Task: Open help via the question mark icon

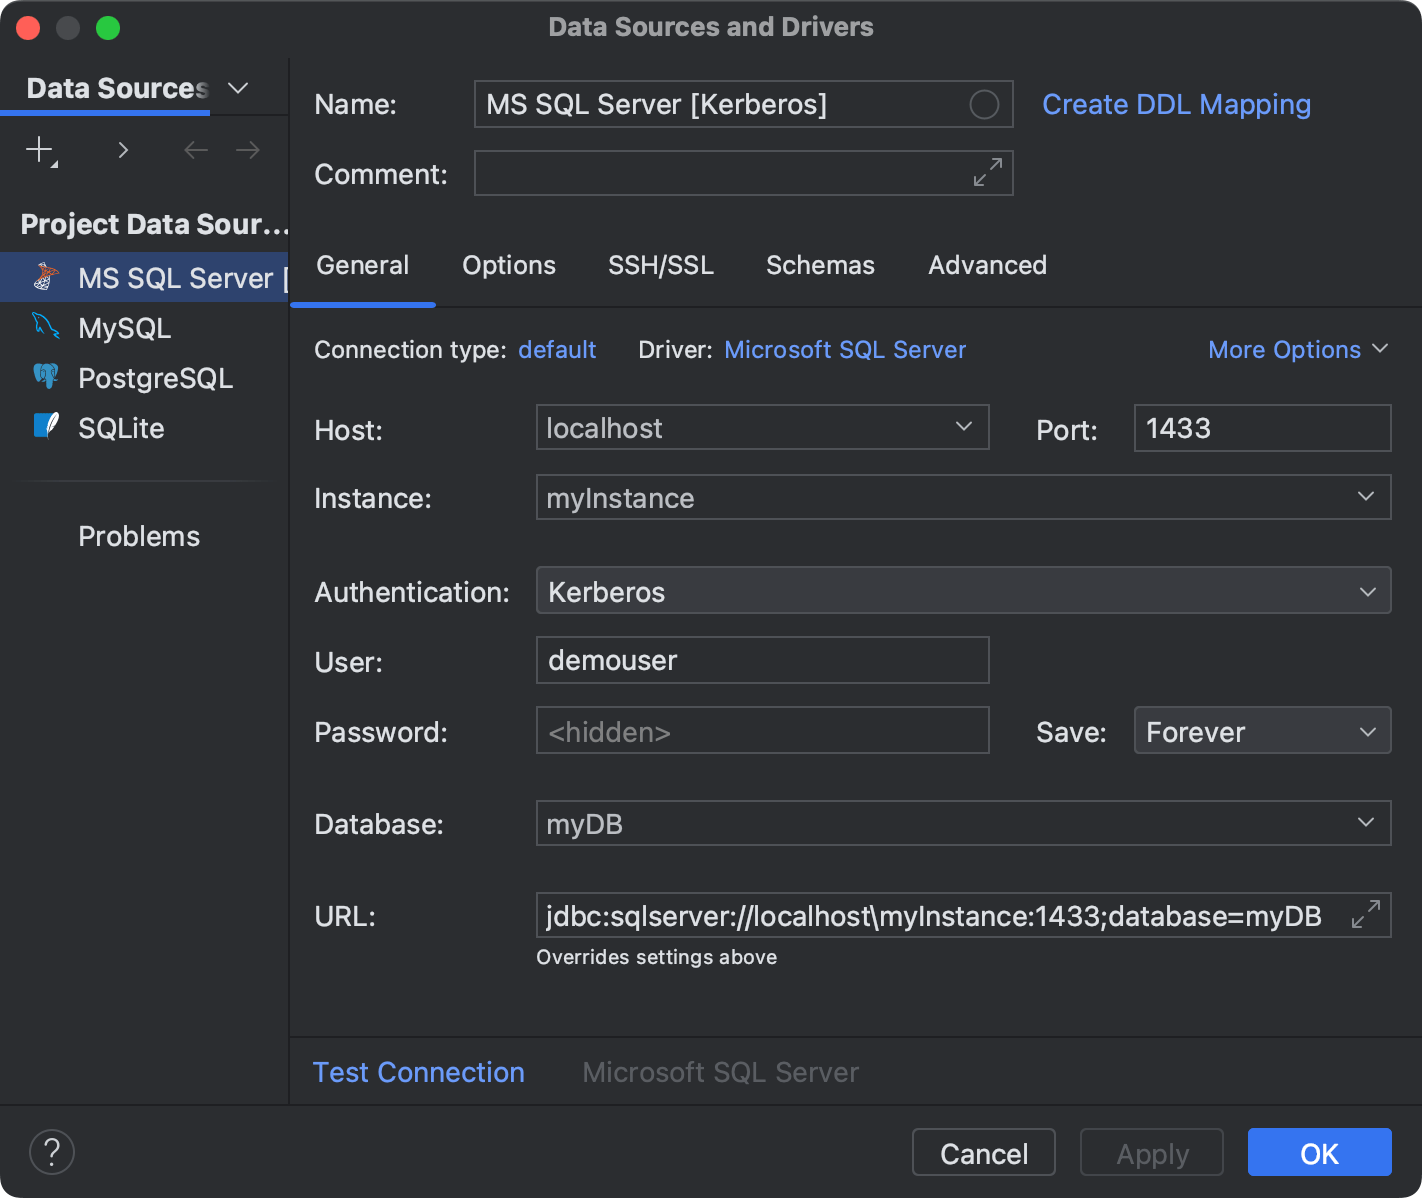Action: click(52, 1152)
